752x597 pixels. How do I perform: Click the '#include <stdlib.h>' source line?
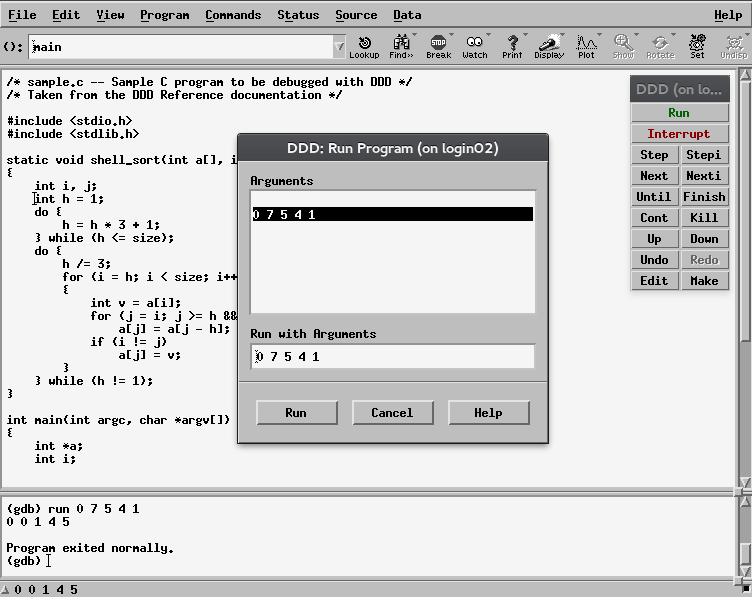pyautogui.click(x=73, y=134)
